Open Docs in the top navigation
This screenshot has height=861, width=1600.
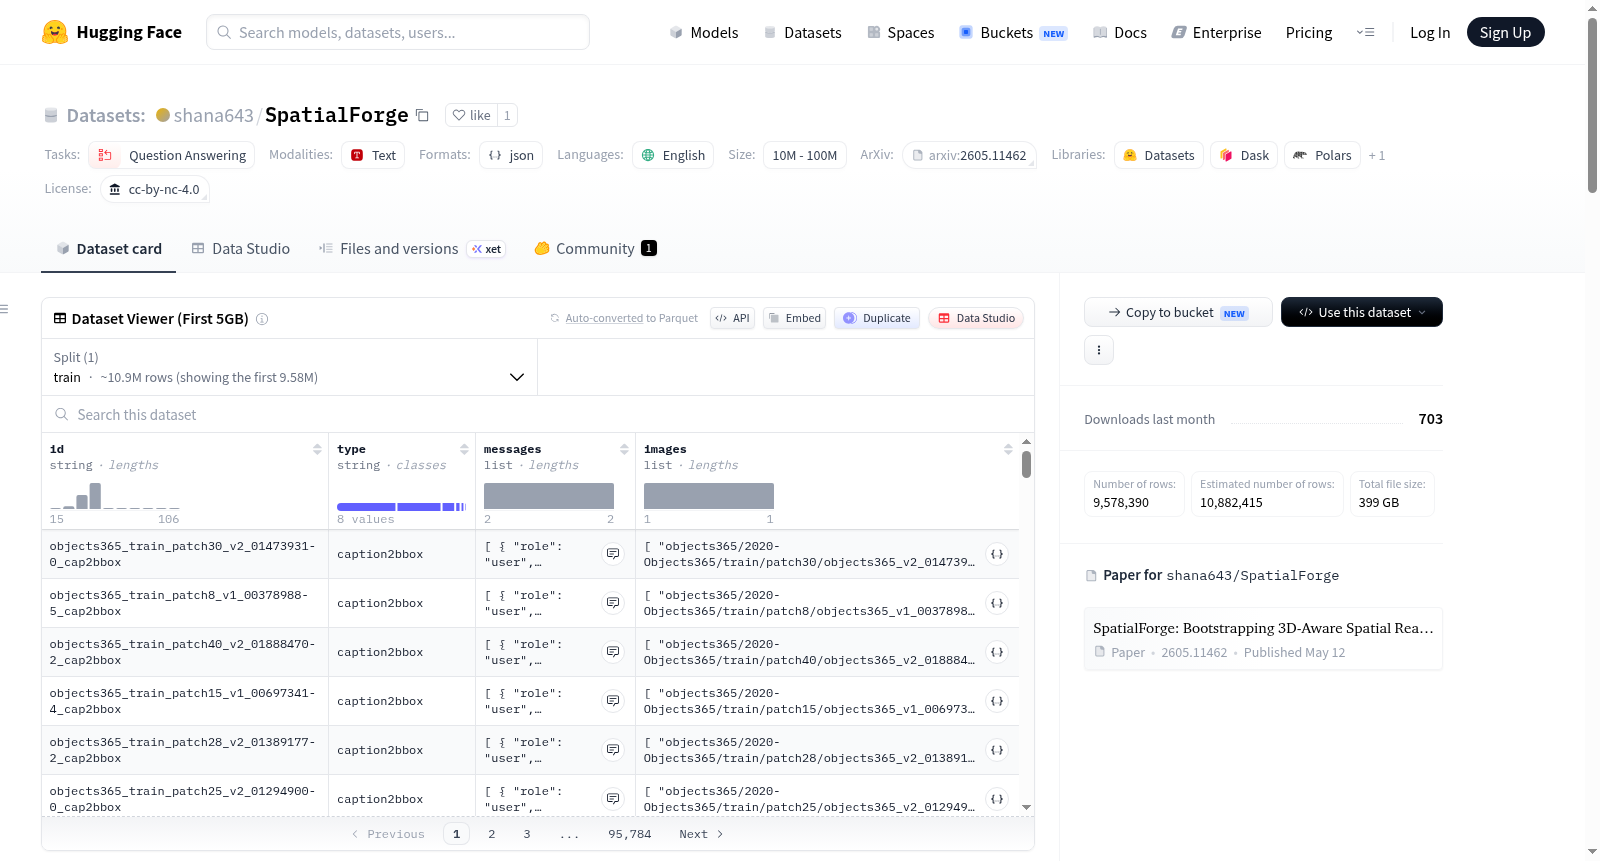coord(1120,32)
